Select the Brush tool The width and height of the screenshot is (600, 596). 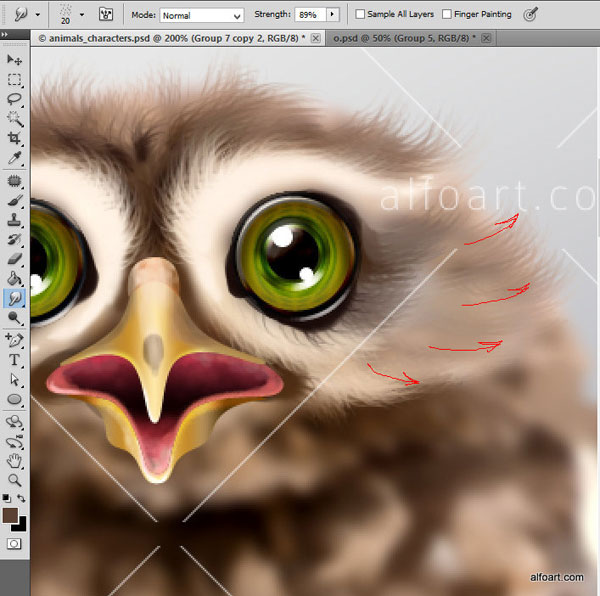[15, 200]
